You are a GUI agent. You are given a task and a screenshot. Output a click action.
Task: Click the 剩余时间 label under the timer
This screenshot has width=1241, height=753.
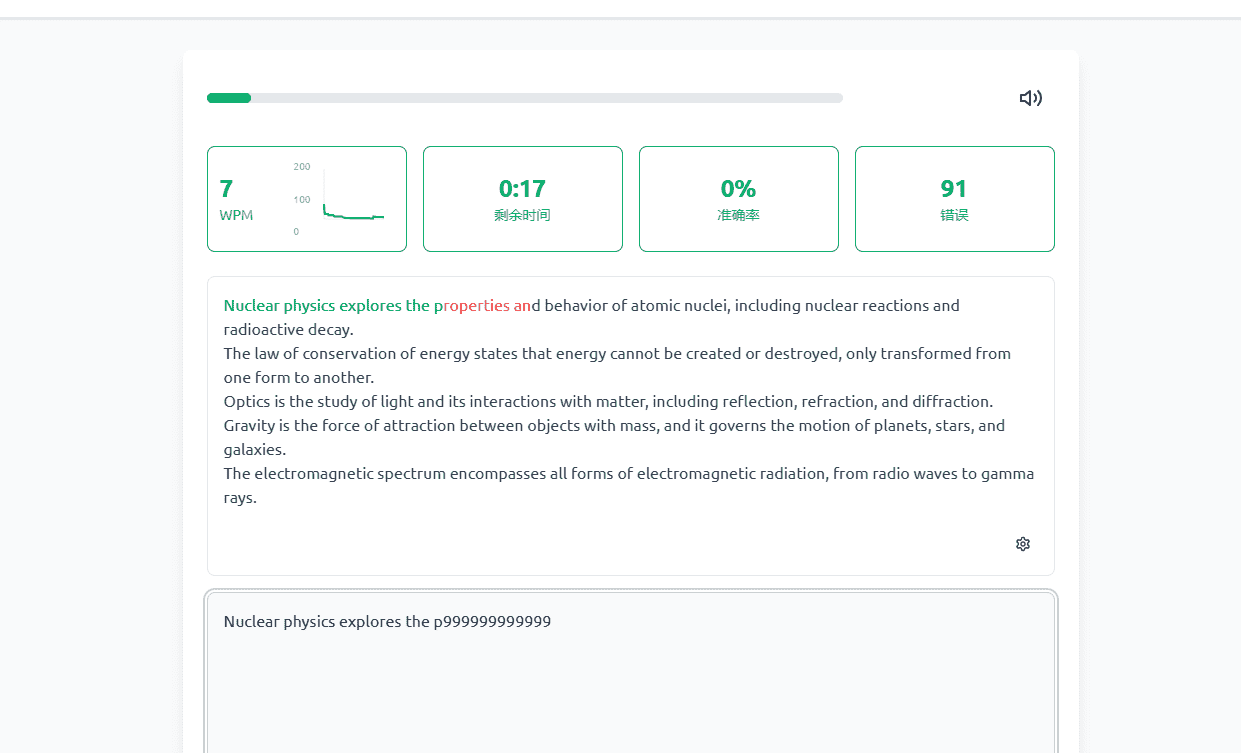click(522, 215)
